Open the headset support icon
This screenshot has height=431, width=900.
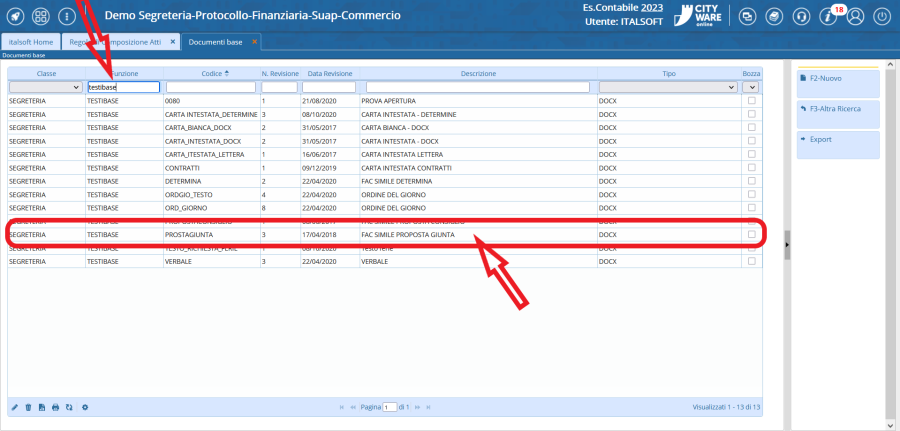801,17
